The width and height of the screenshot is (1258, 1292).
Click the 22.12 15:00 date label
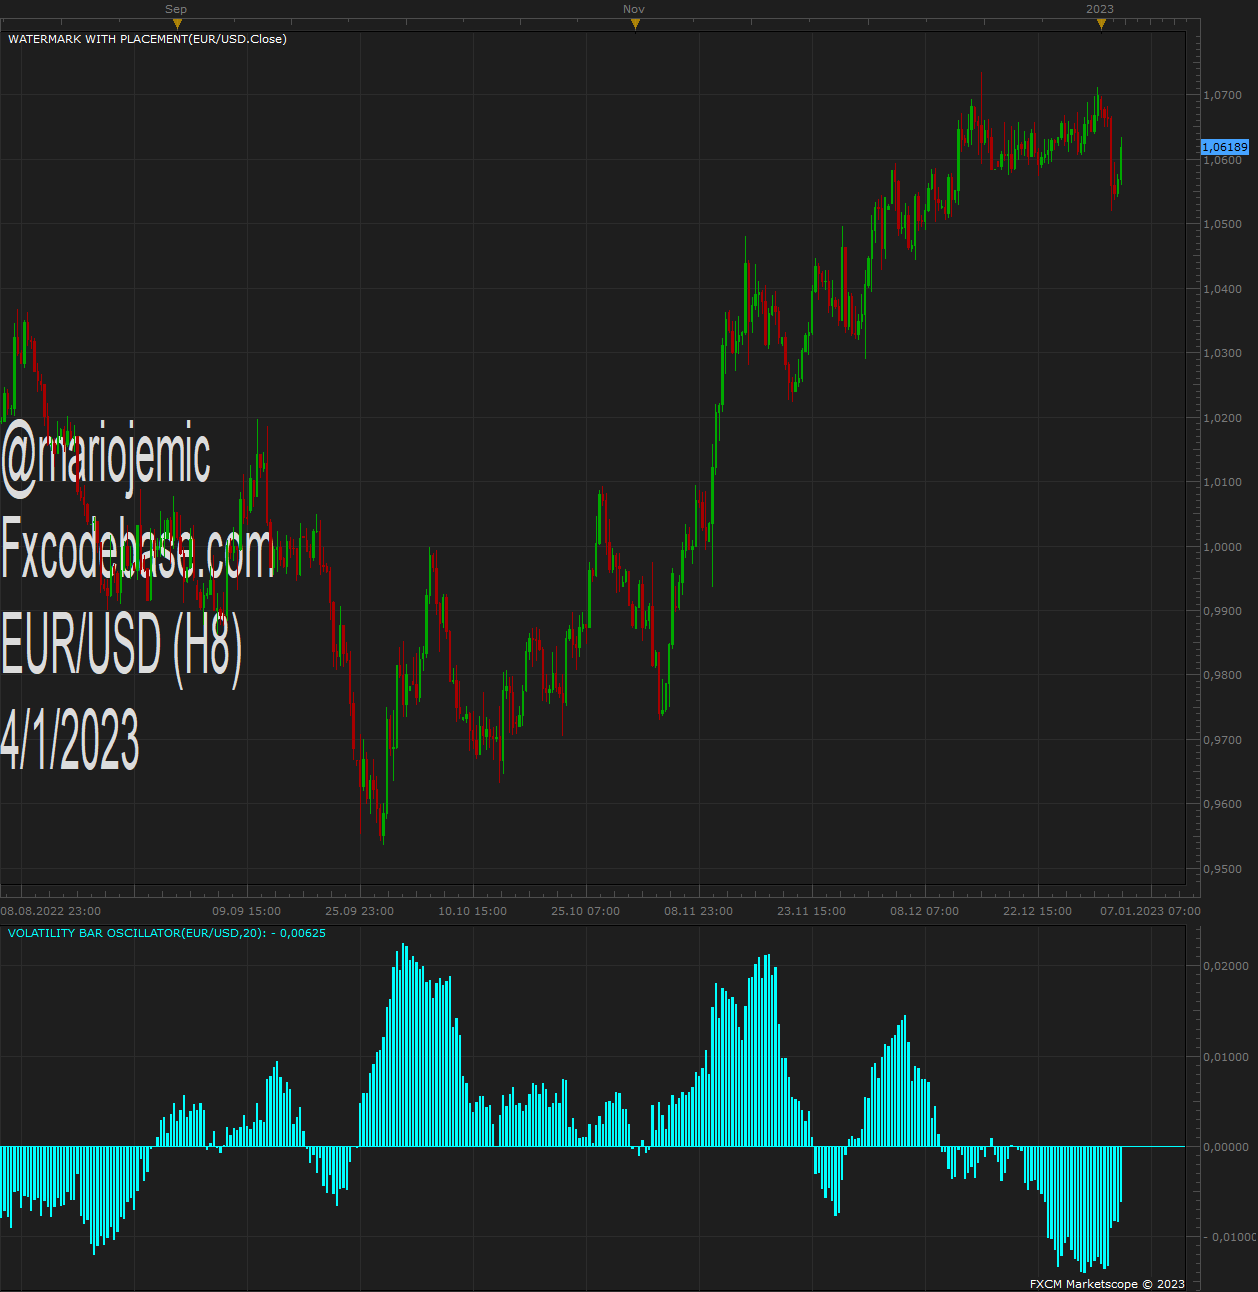point(1038,911)
